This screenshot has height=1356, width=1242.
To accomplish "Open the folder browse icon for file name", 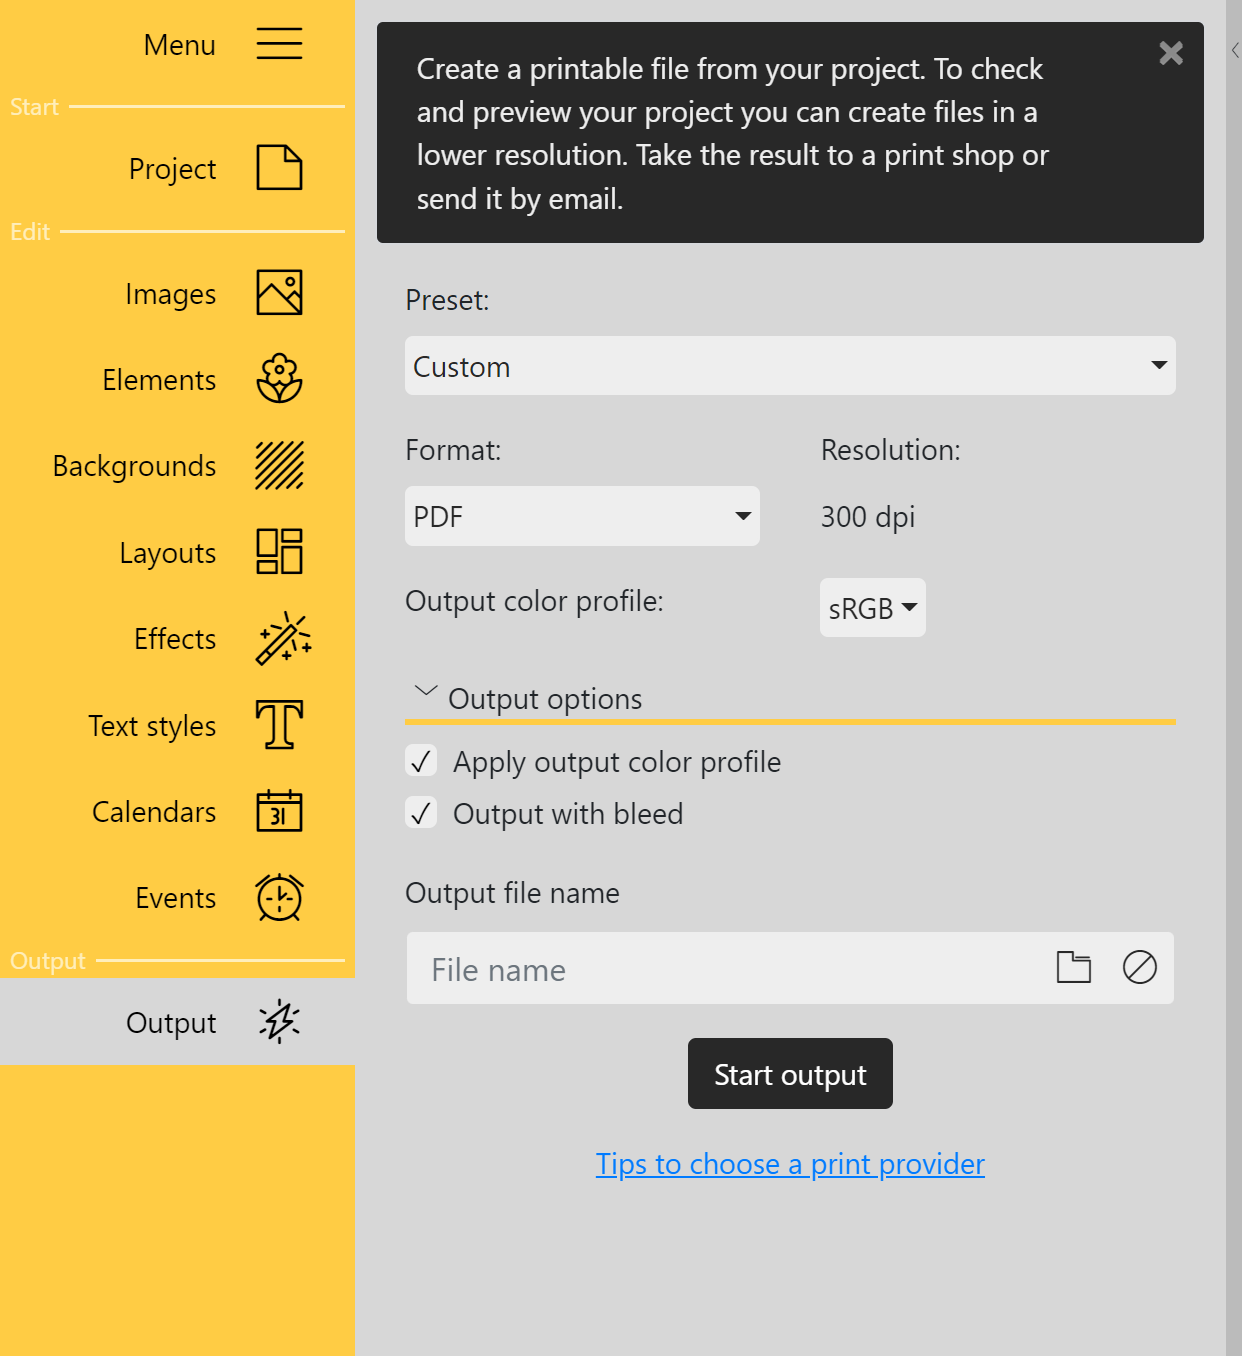I will click(x=1073, y=967).
